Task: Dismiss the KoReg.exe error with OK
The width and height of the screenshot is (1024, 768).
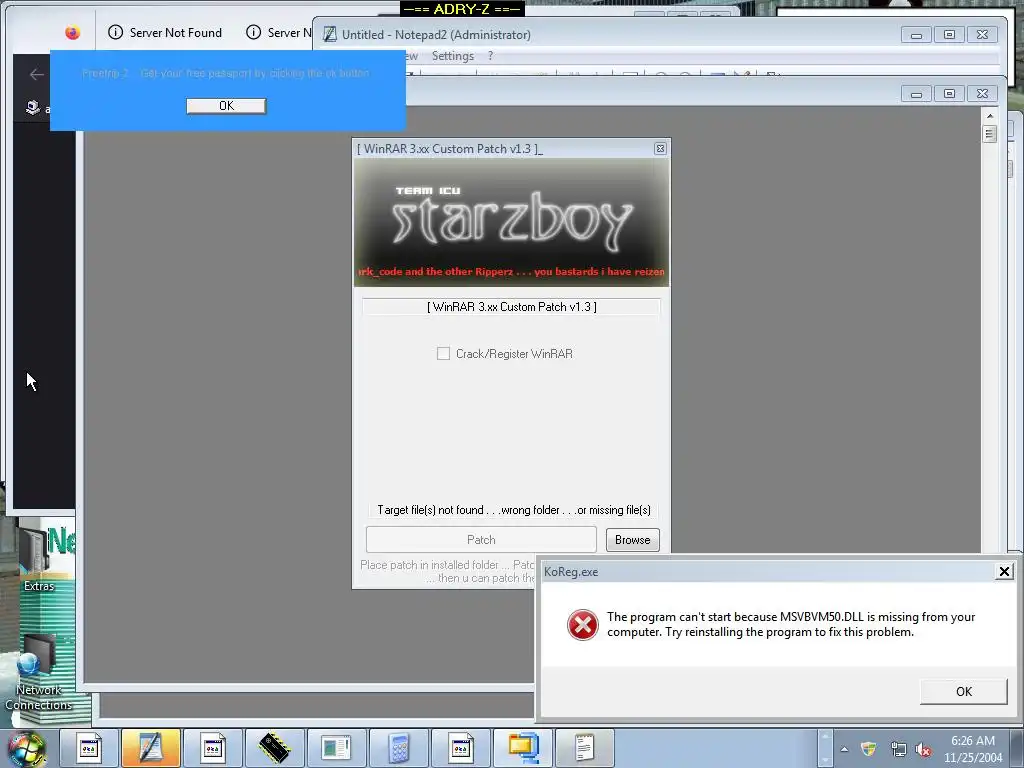Action: [x=963, y=692]
